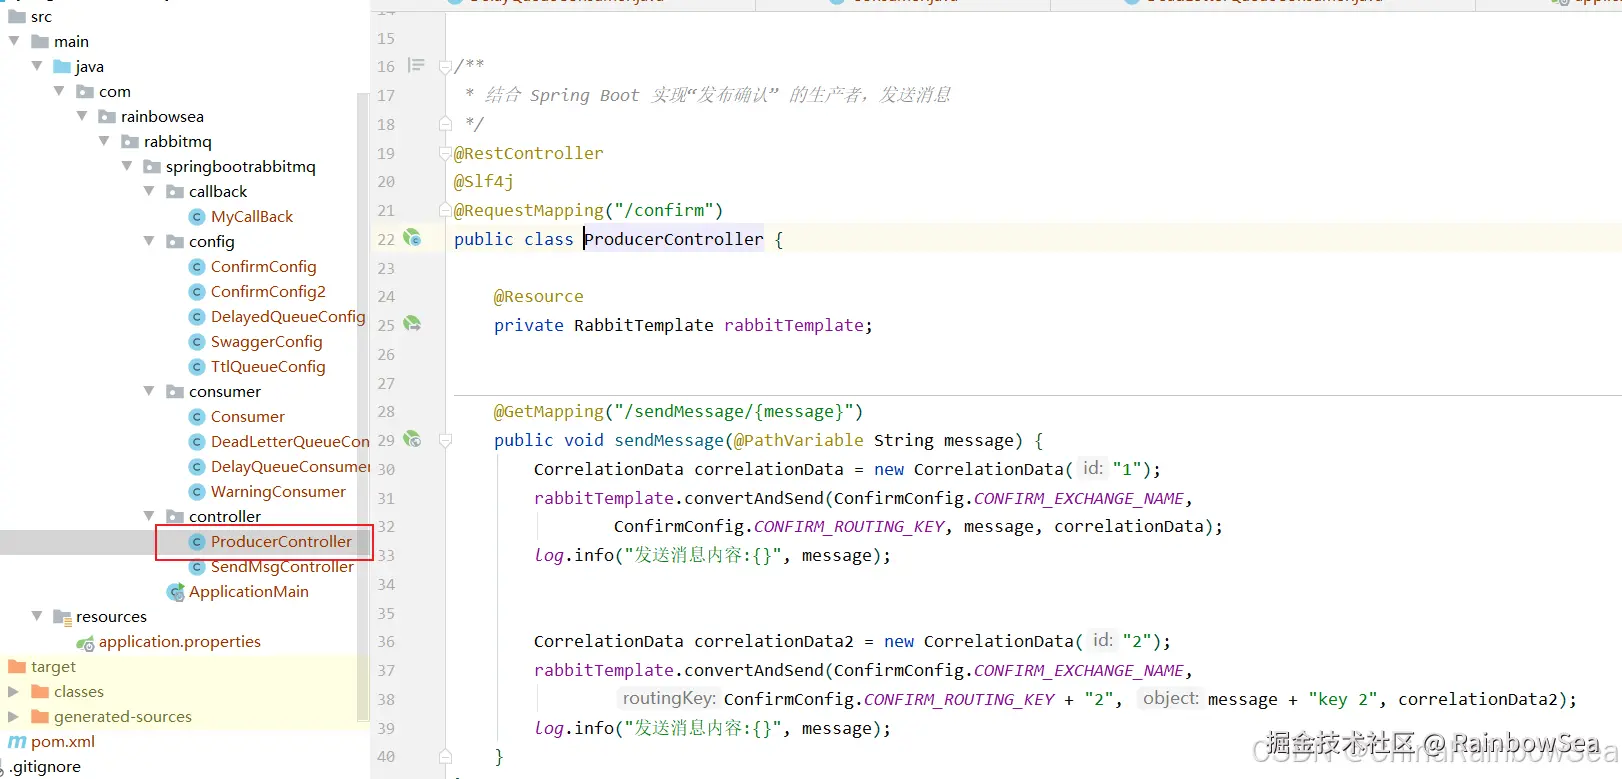This screenshot has height=779, width=1622.
Task: Click the ProducerController class name in code
Action: pos(674,239)
